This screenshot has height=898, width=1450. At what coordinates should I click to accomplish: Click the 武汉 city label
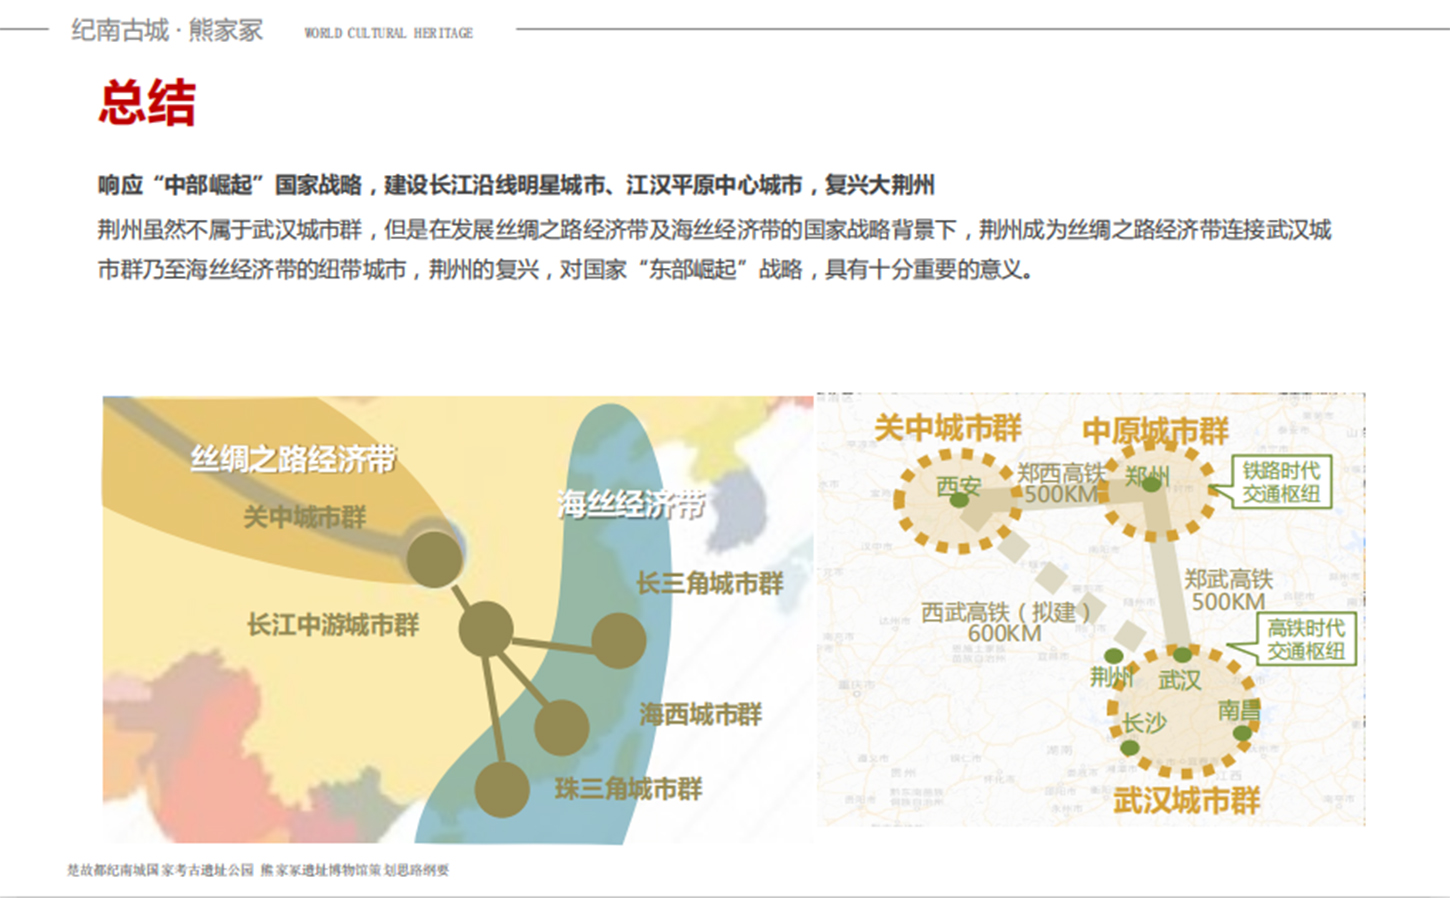[1179, 681]
